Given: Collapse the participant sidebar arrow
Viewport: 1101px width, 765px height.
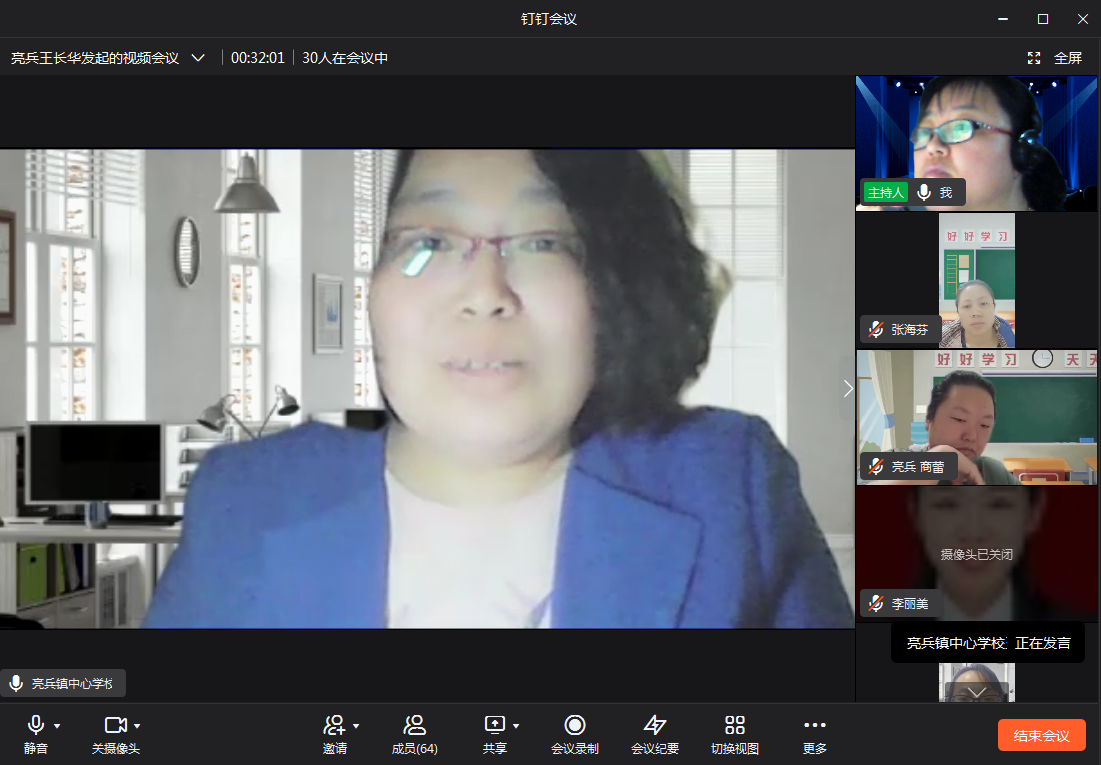Looking at the screenshot, I should point(848,388).
